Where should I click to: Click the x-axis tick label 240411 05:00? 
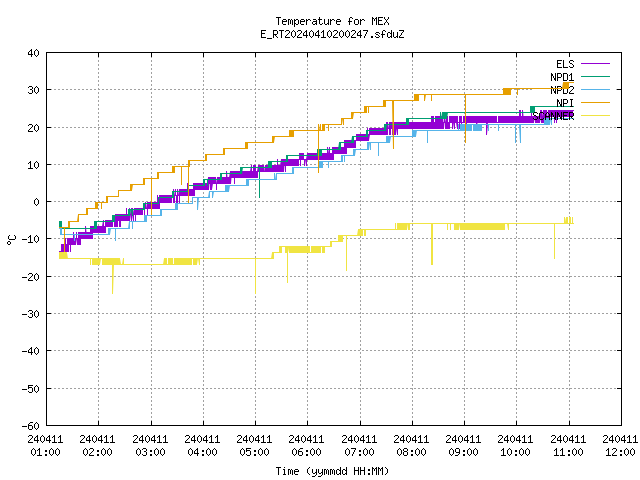(x=254, y=446)
